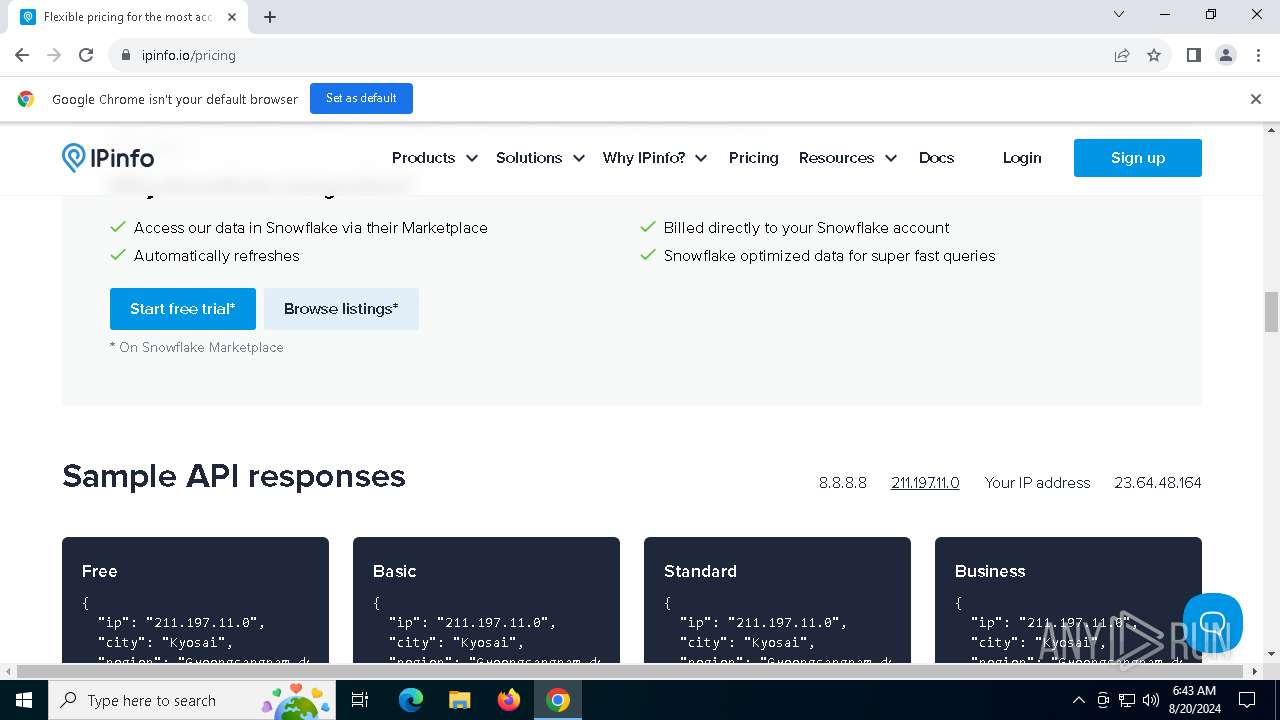
Task: Open Chrome profile avatar
Action: coord(1225,55)
